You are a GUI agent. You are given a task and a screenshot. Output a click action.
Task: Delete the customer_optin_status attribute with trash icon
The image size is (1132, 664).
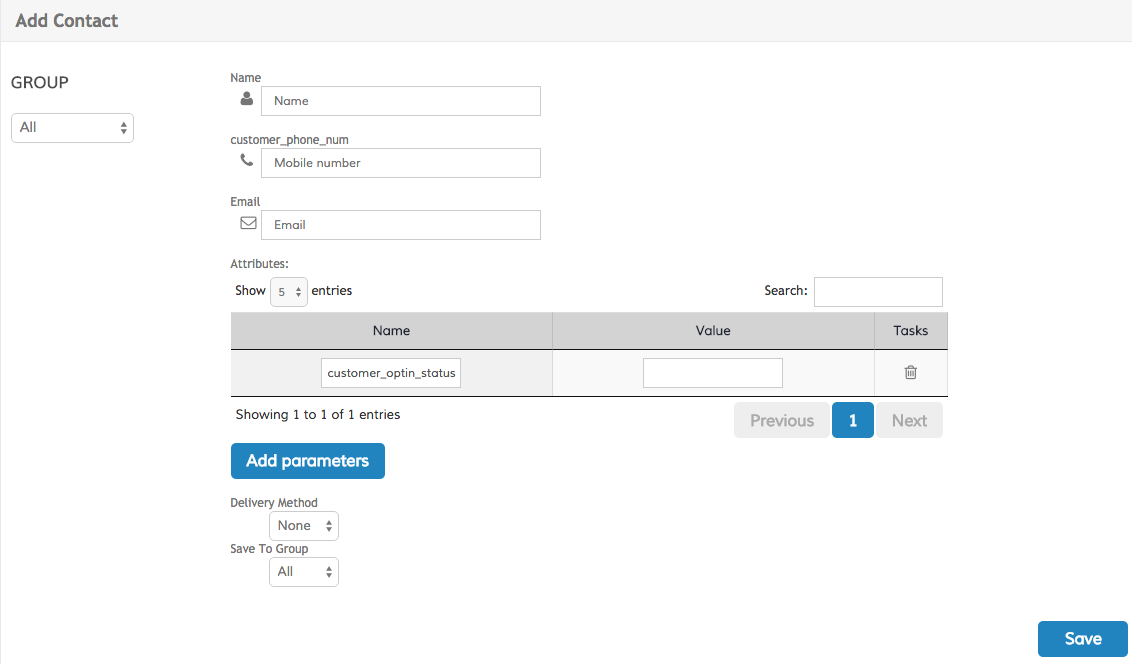(x=910, y=372)
